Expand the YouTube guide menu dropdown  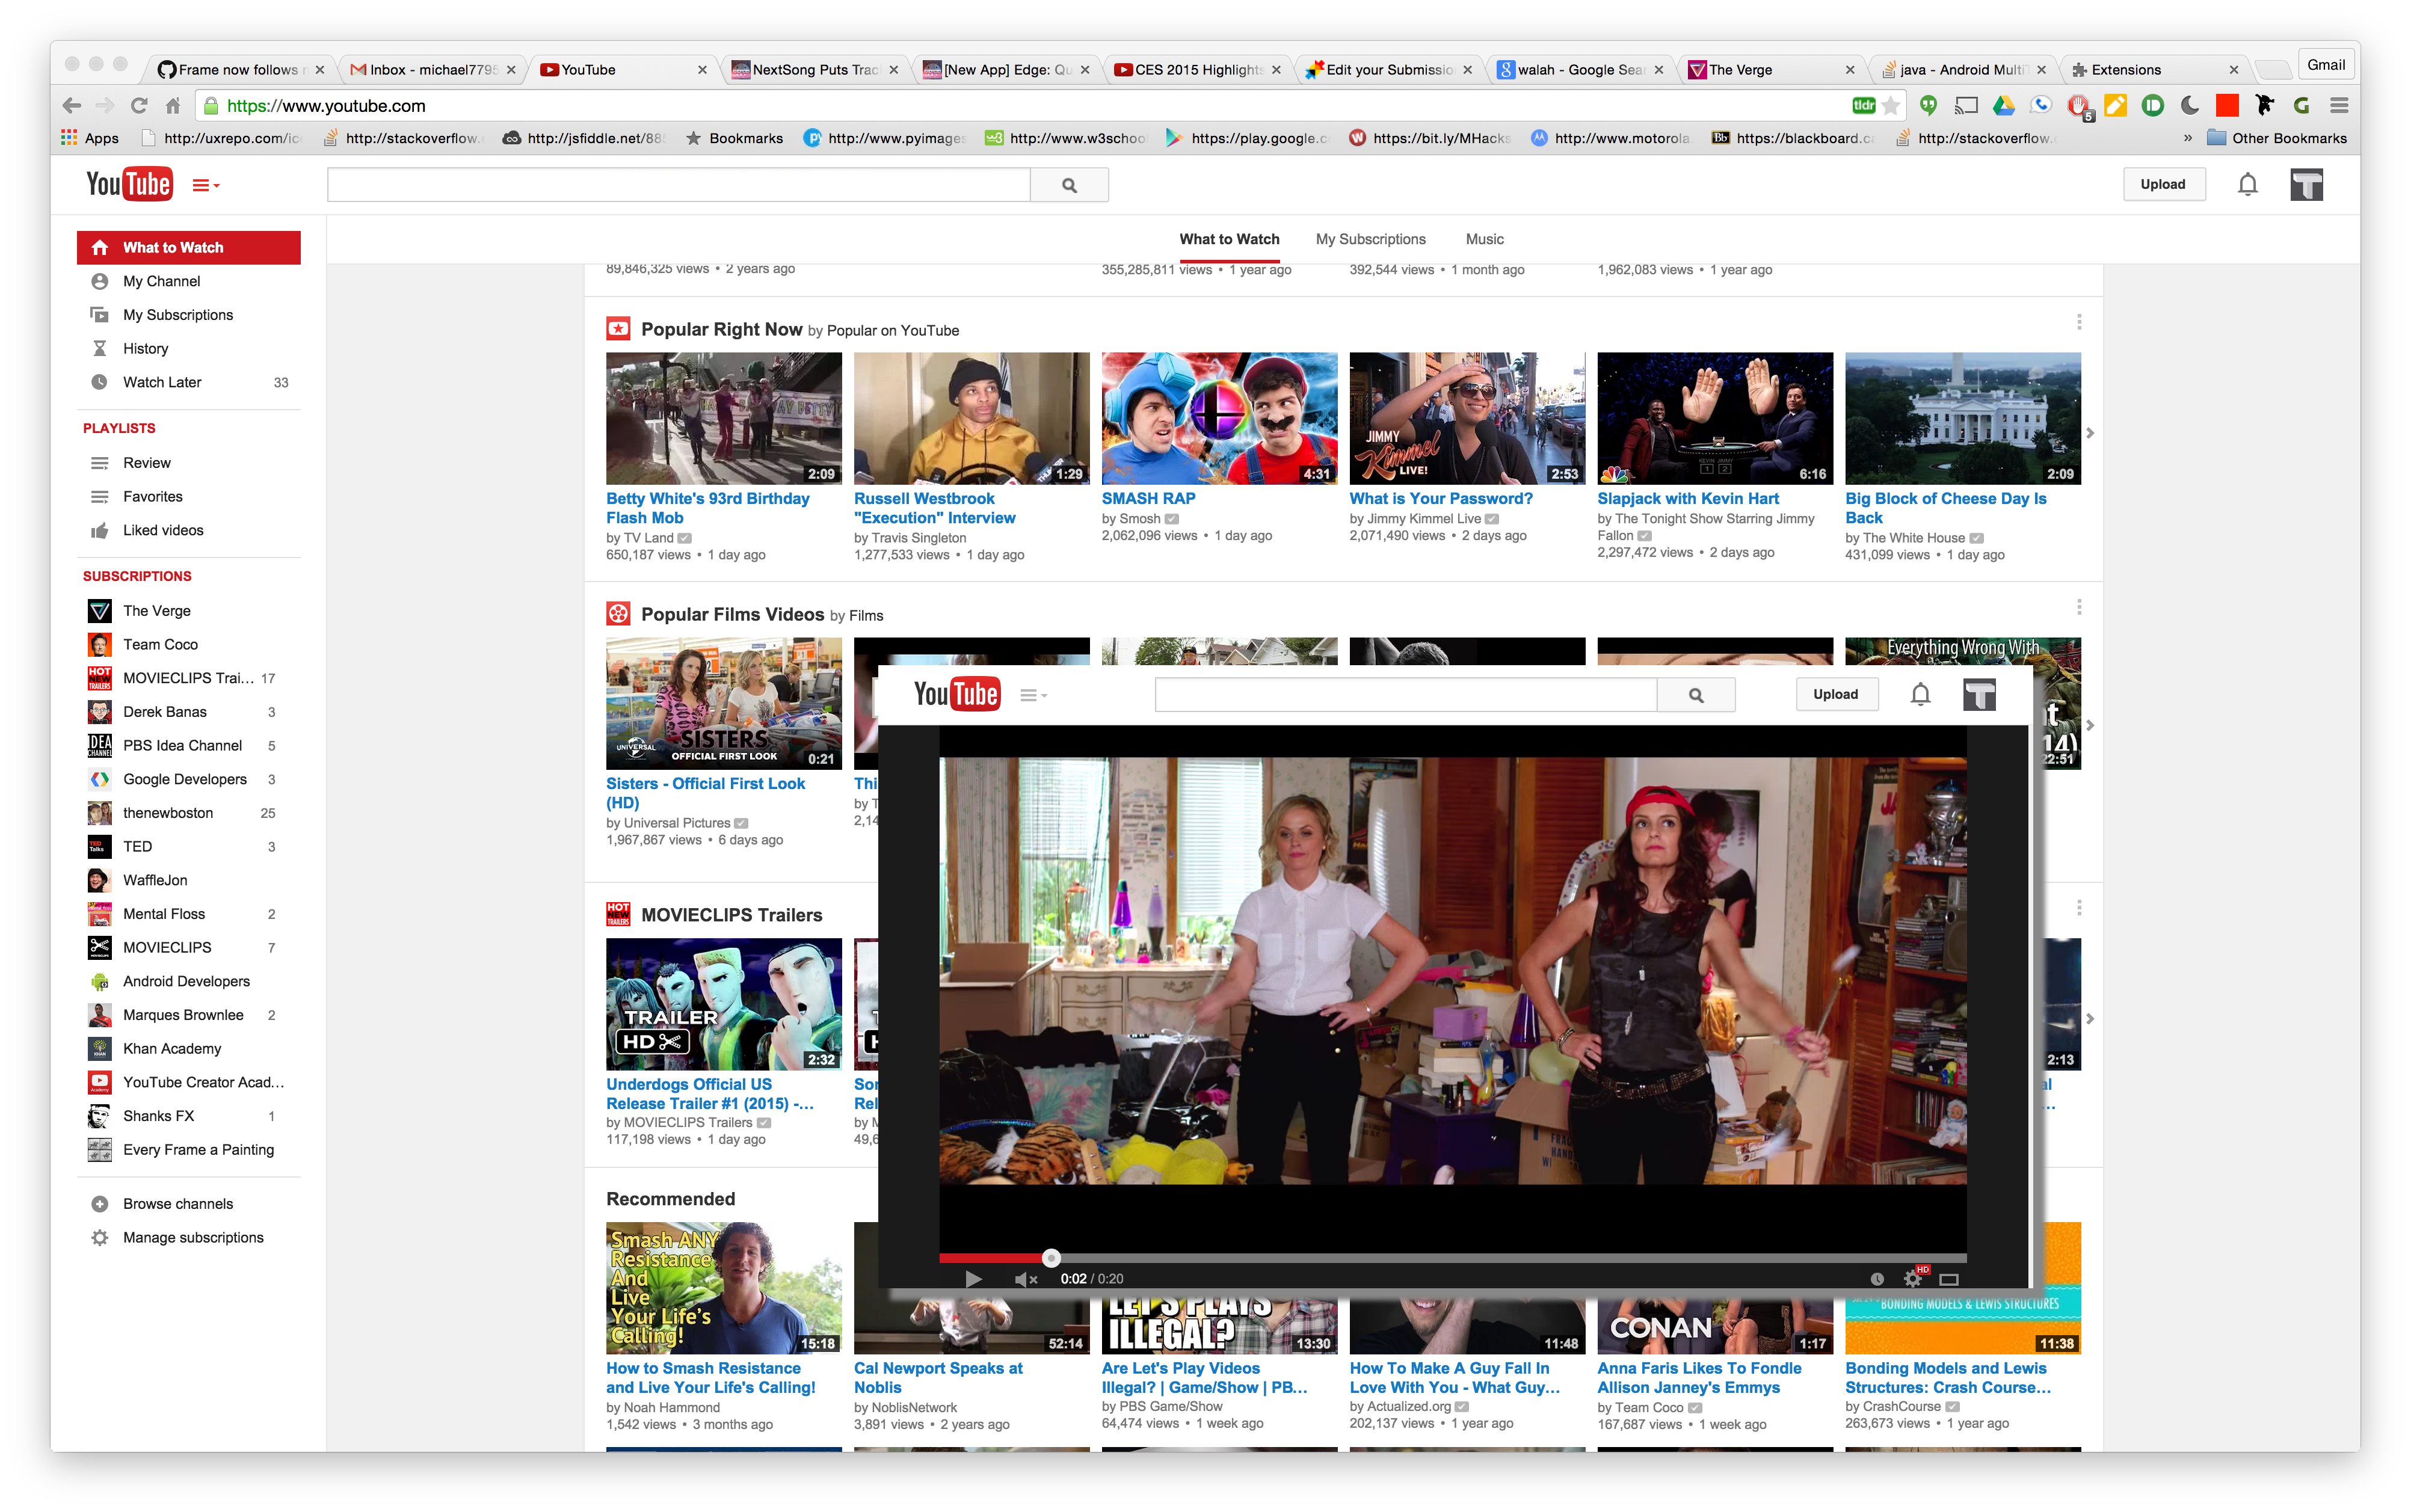point(205,185)
